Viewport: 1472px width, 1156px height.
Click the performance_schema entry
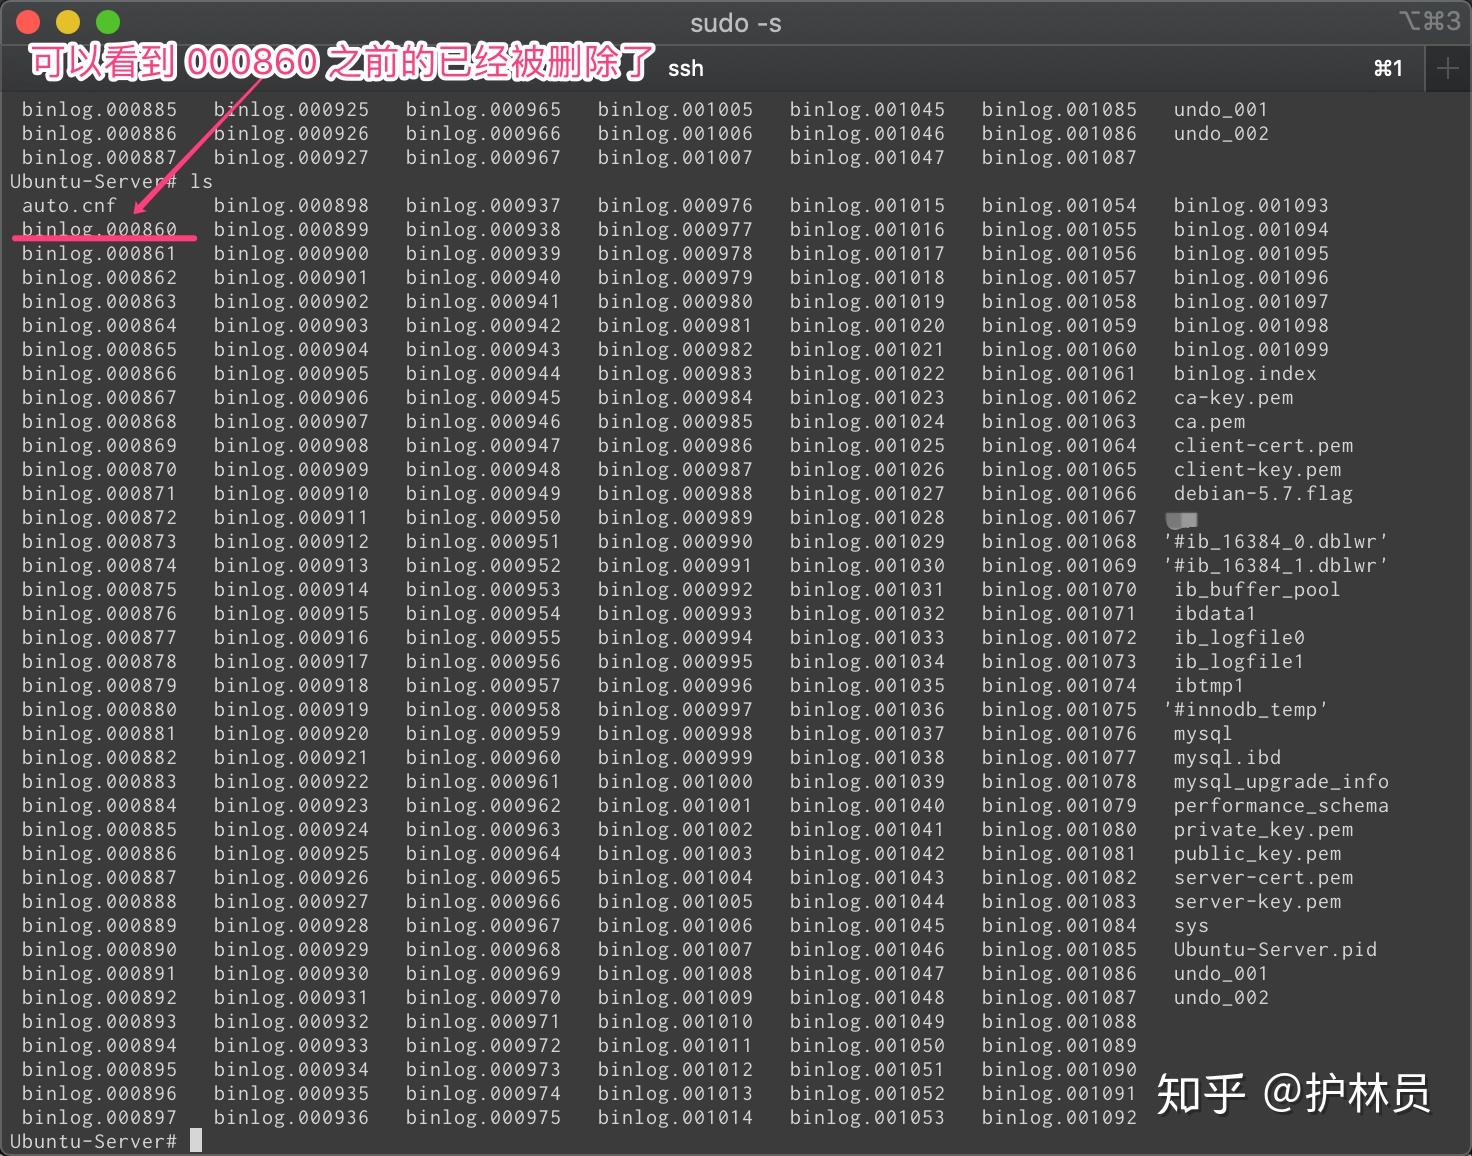(x=1281, y=805)
